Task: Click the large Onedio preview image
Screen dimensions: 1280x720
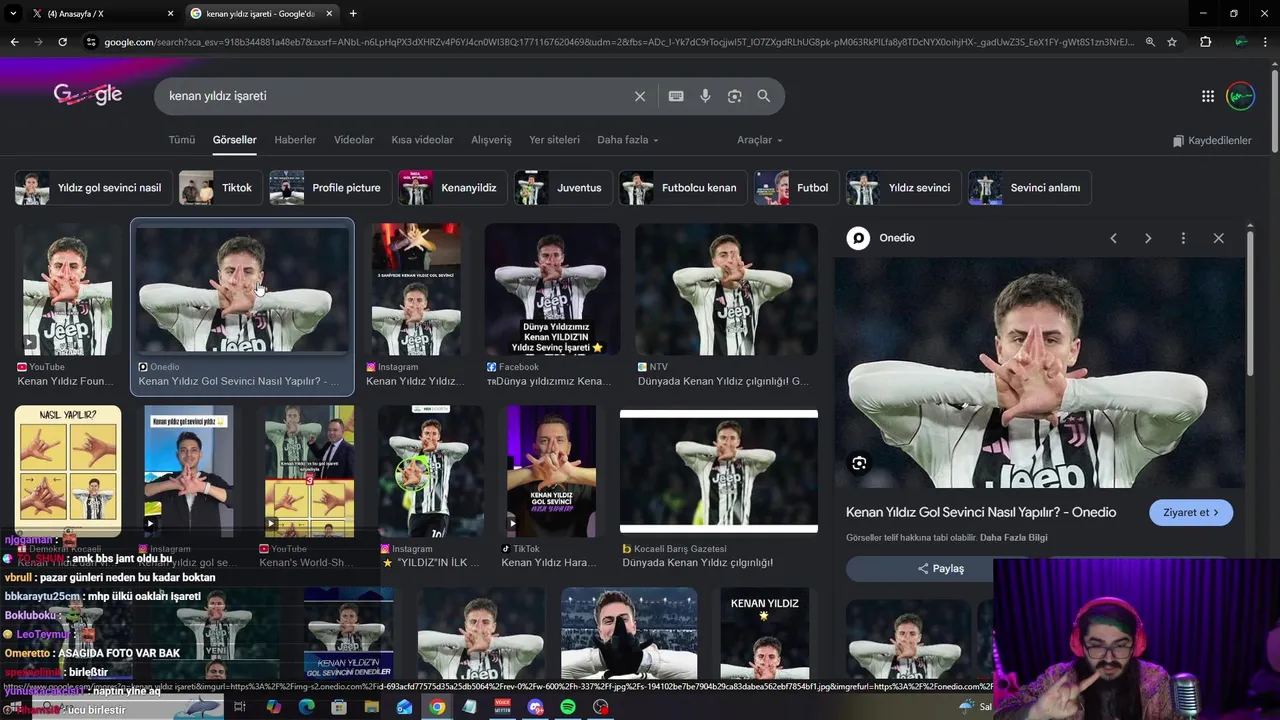Action: point(1040,372)
